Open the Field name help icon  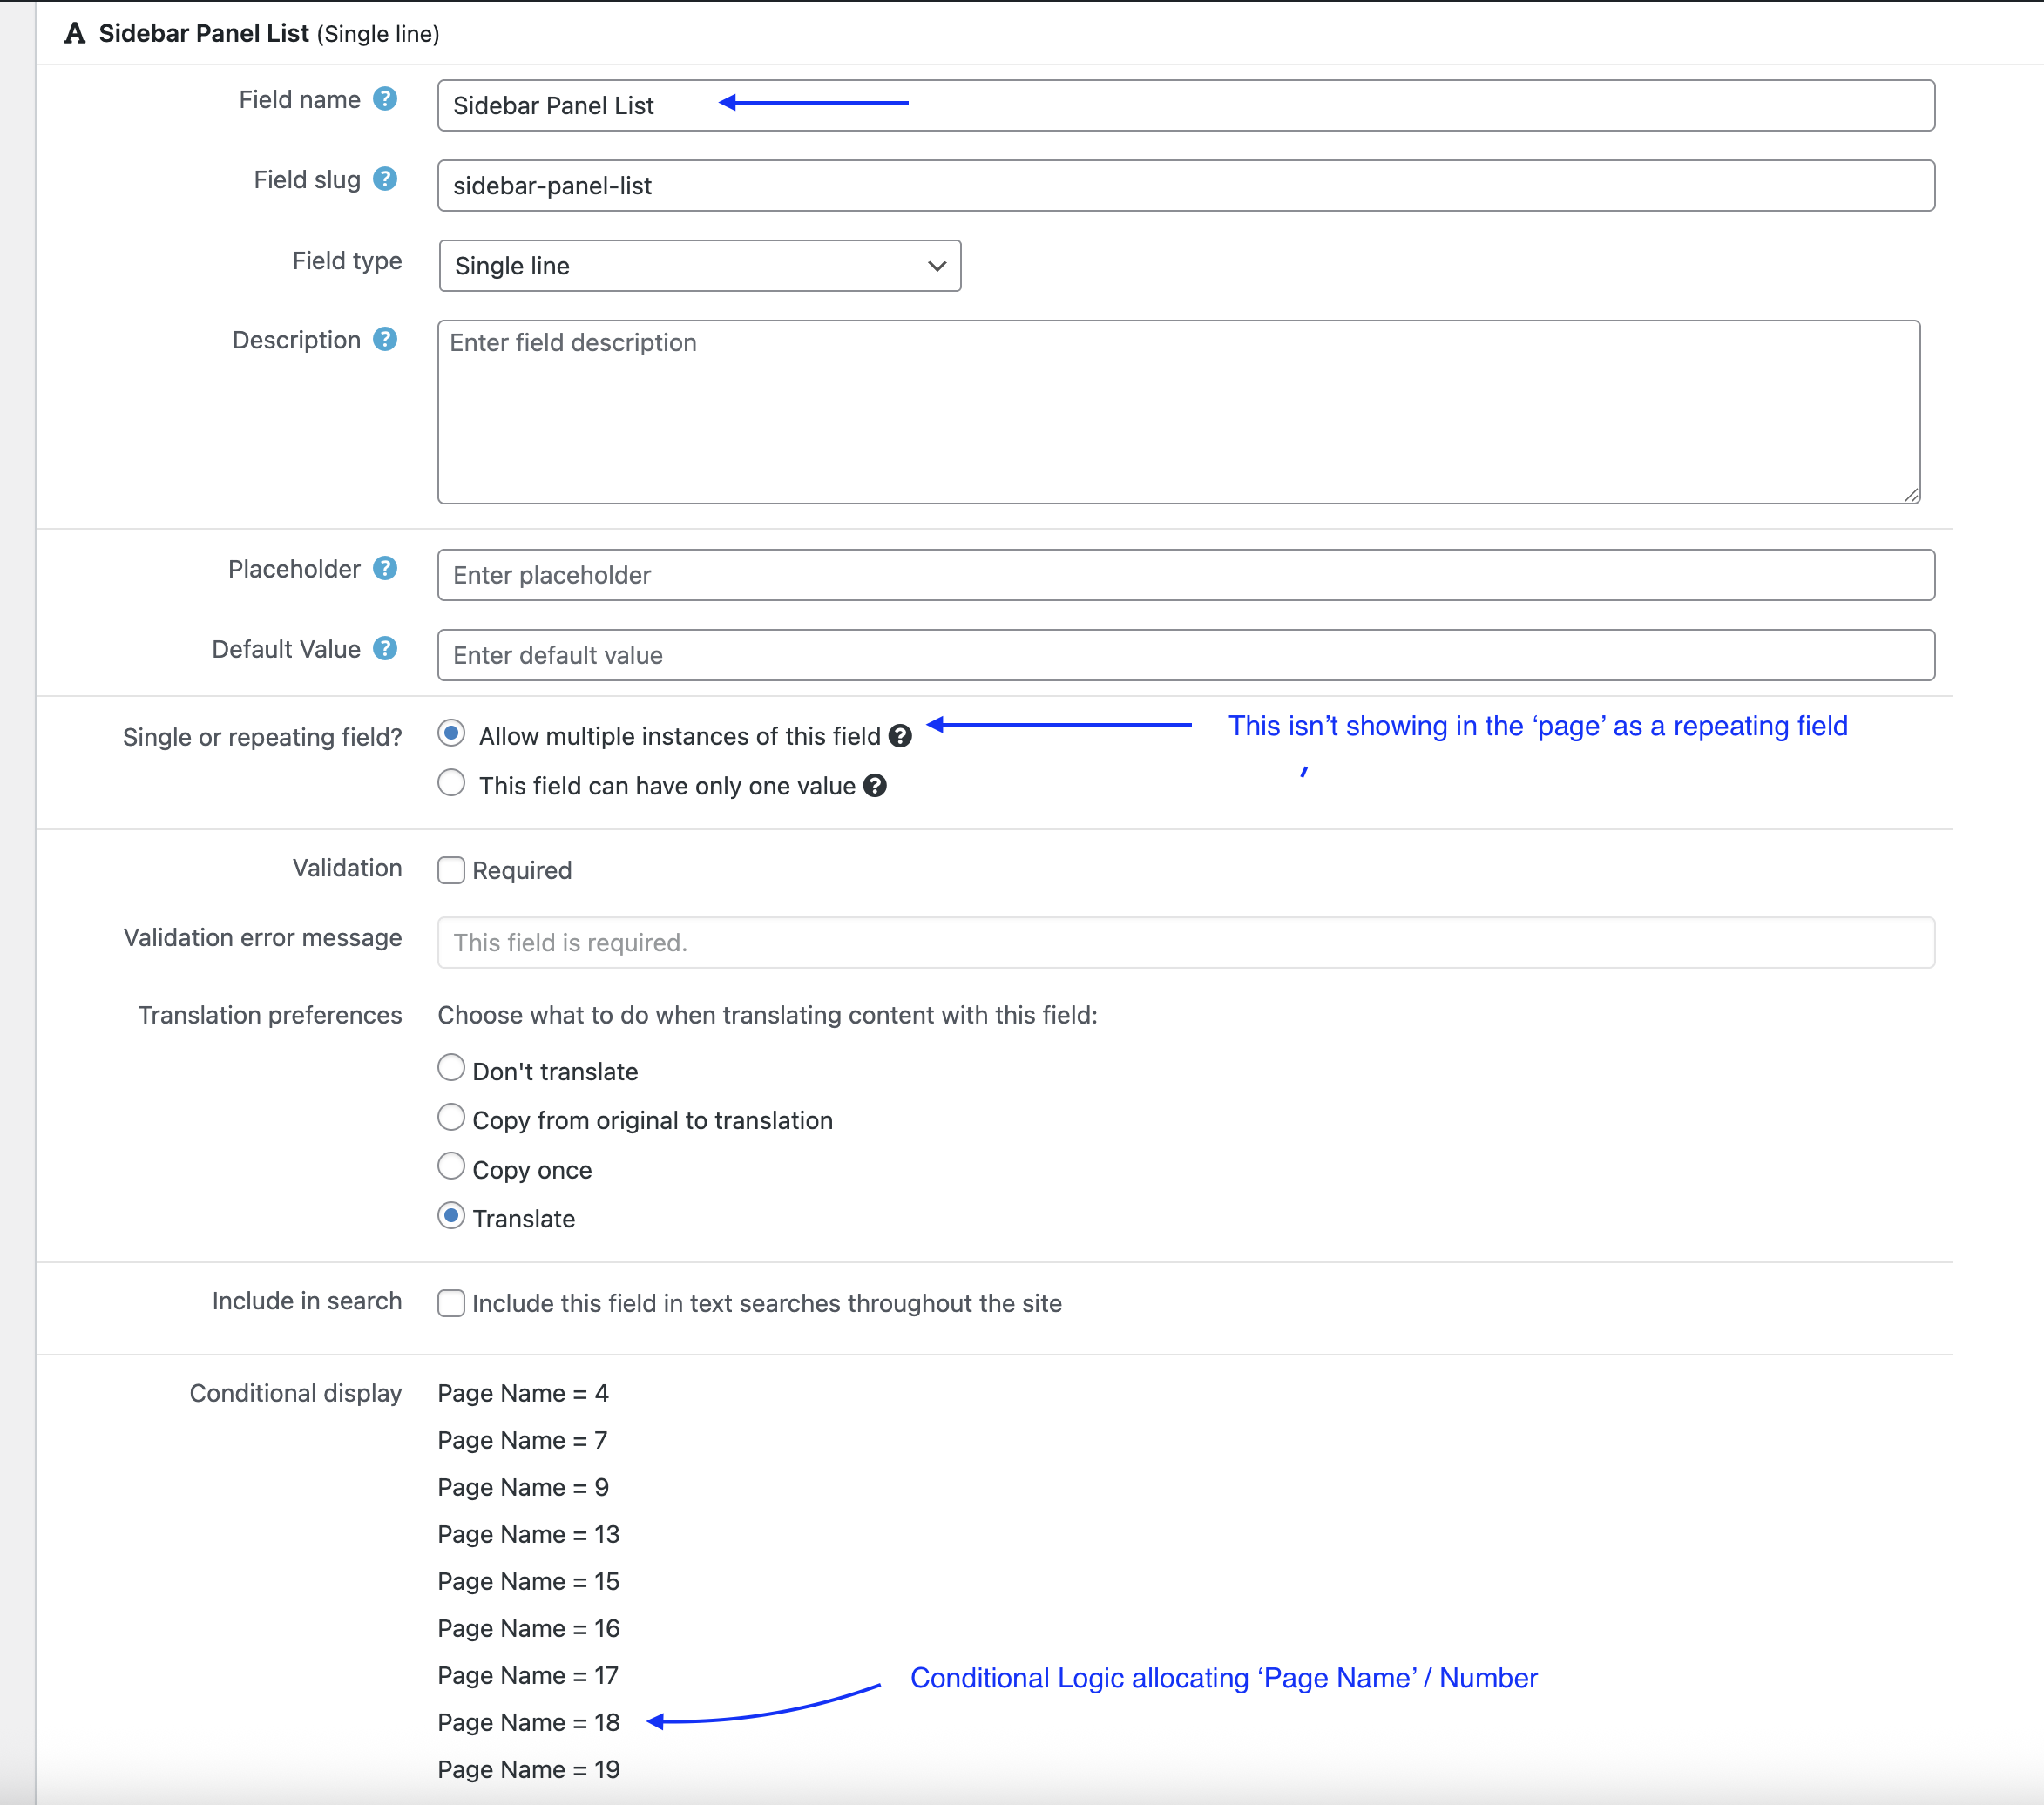pos(385,99)
